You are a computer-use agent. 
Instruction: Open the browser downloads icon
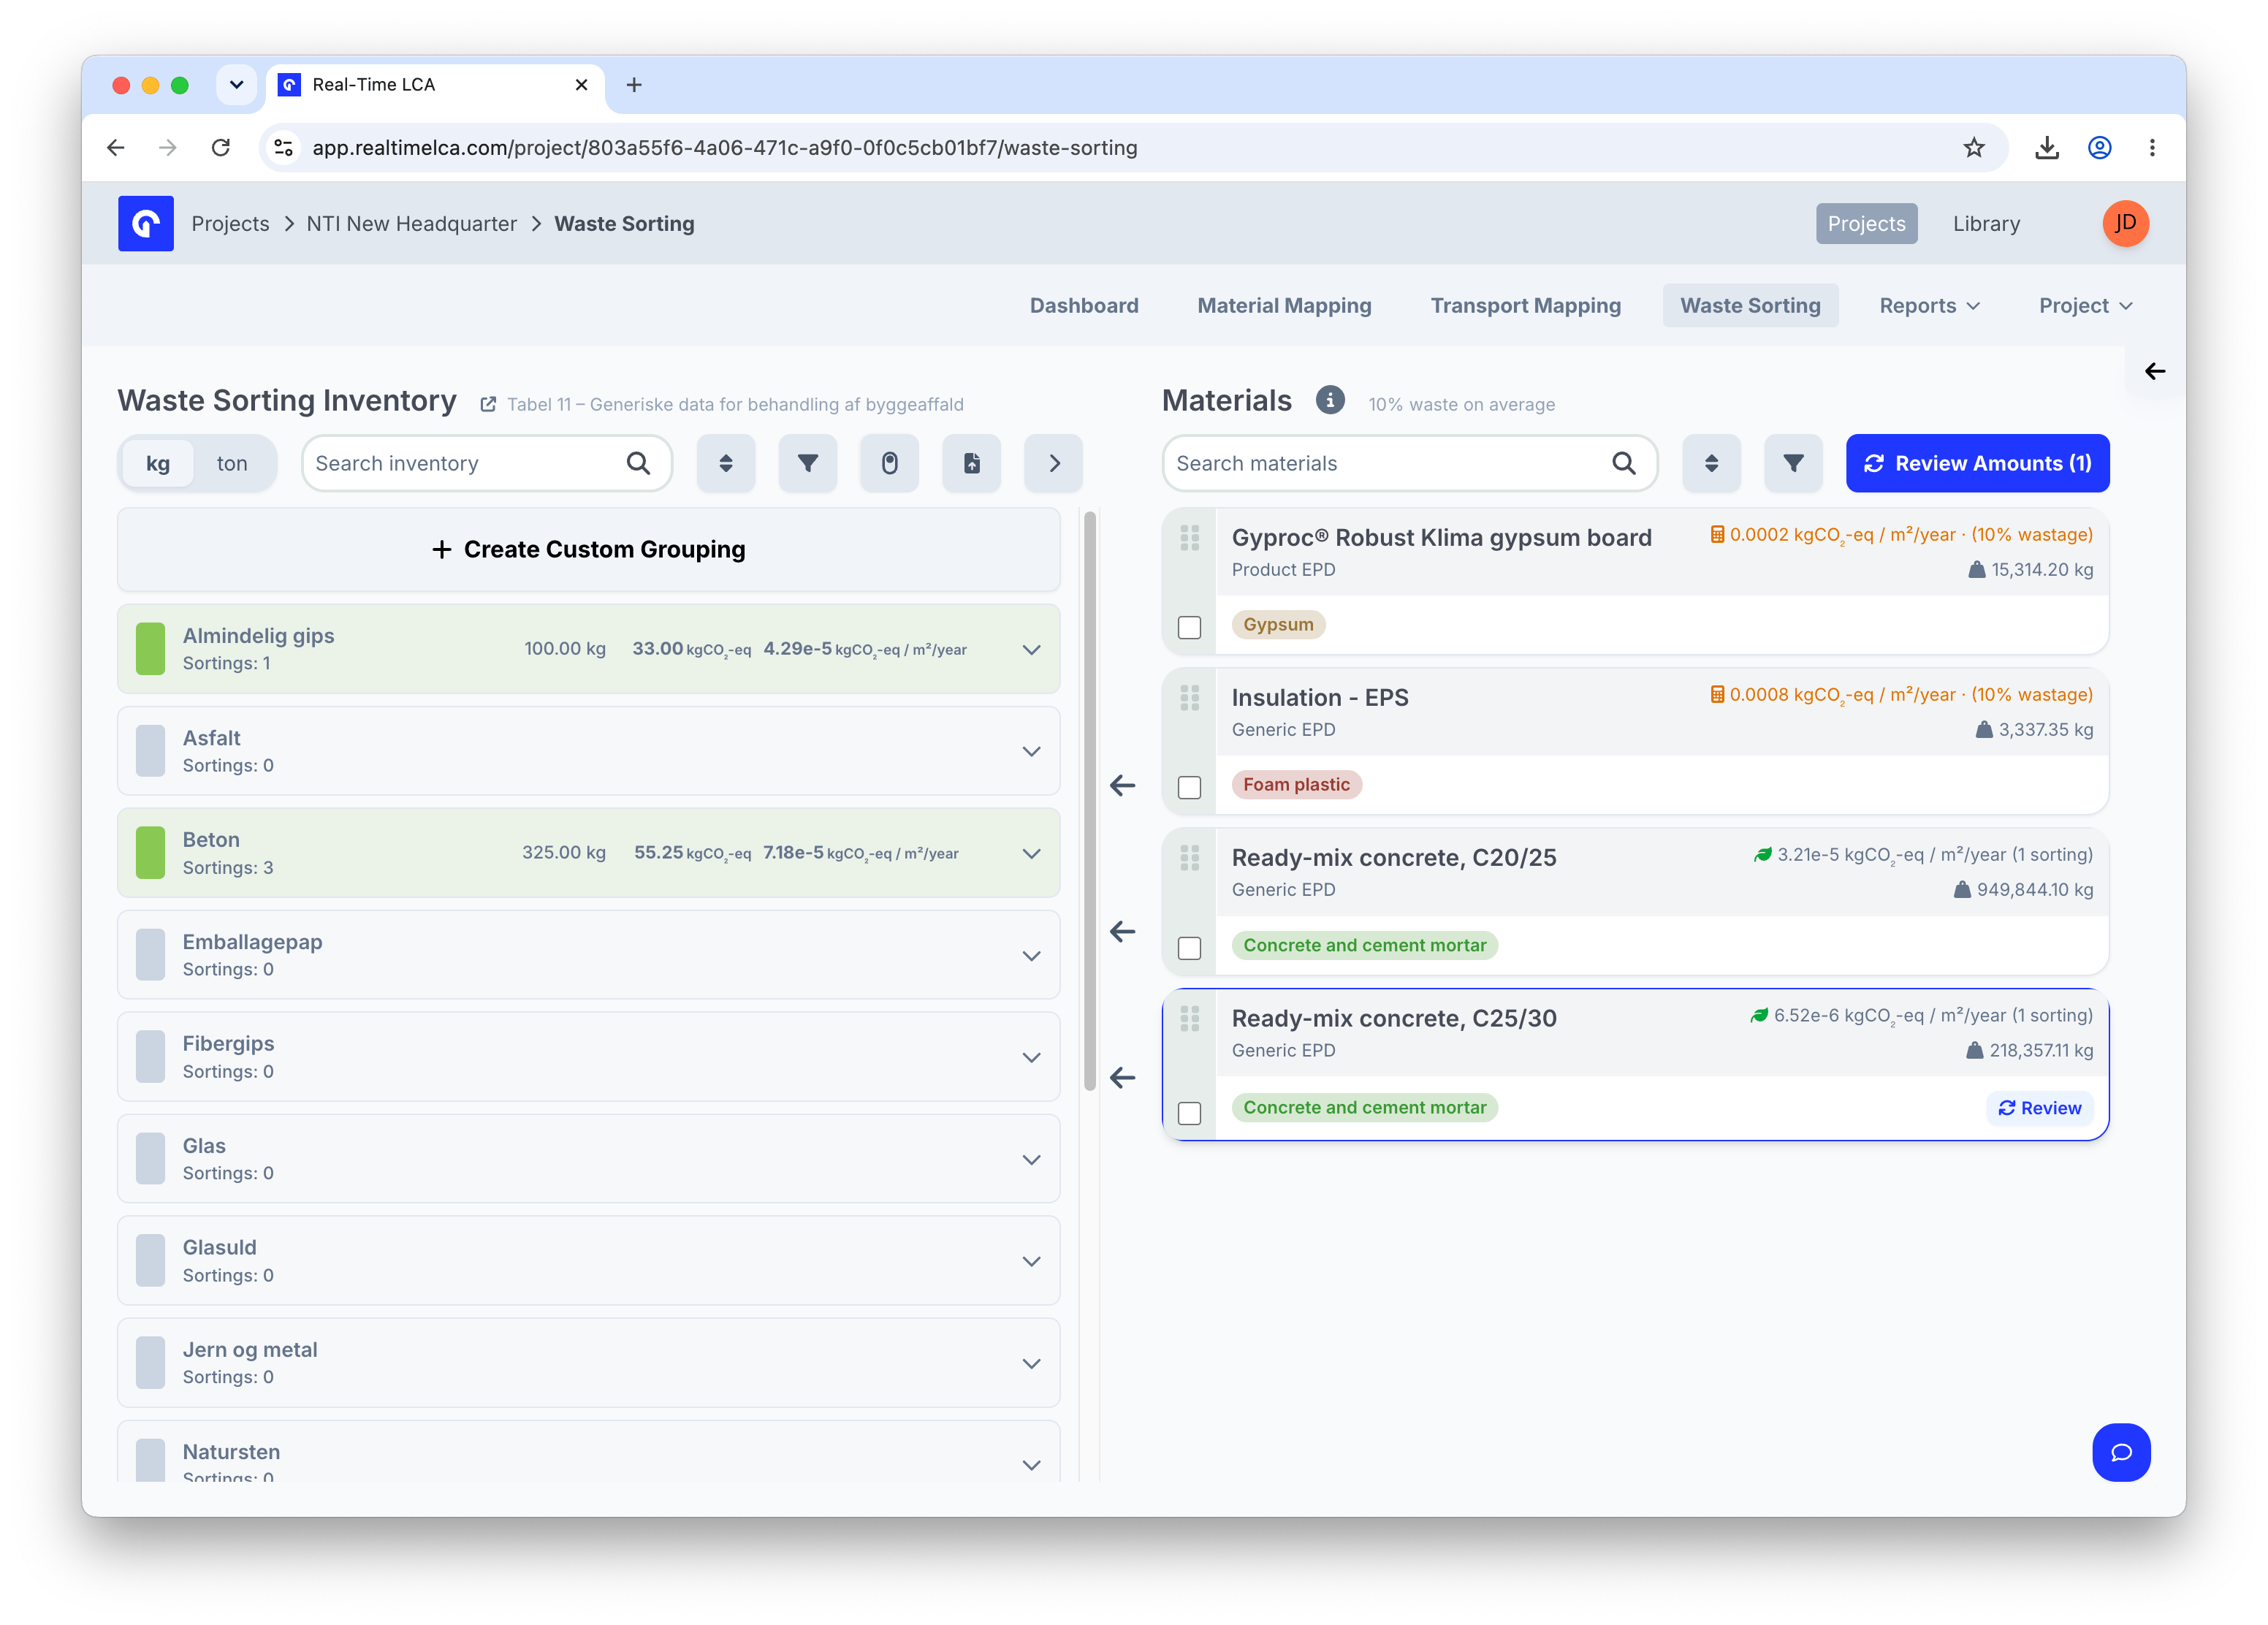tap(2046, 148)
